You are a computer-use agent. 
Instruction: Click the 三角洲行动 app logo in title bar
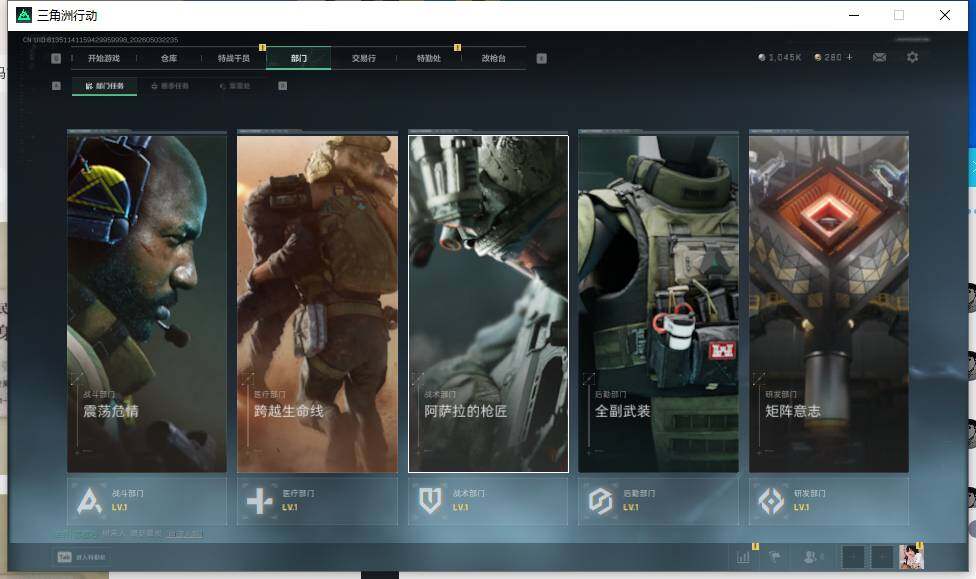tap(24, 15)
